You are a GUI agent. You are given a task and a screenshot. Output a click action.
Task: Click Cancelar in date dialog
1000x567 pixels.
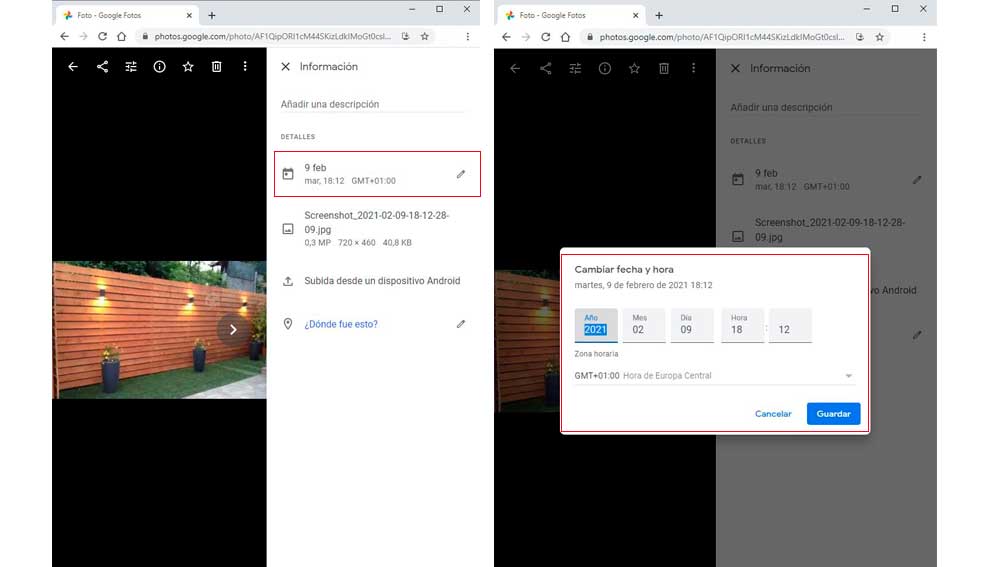(x=773, y=414)
